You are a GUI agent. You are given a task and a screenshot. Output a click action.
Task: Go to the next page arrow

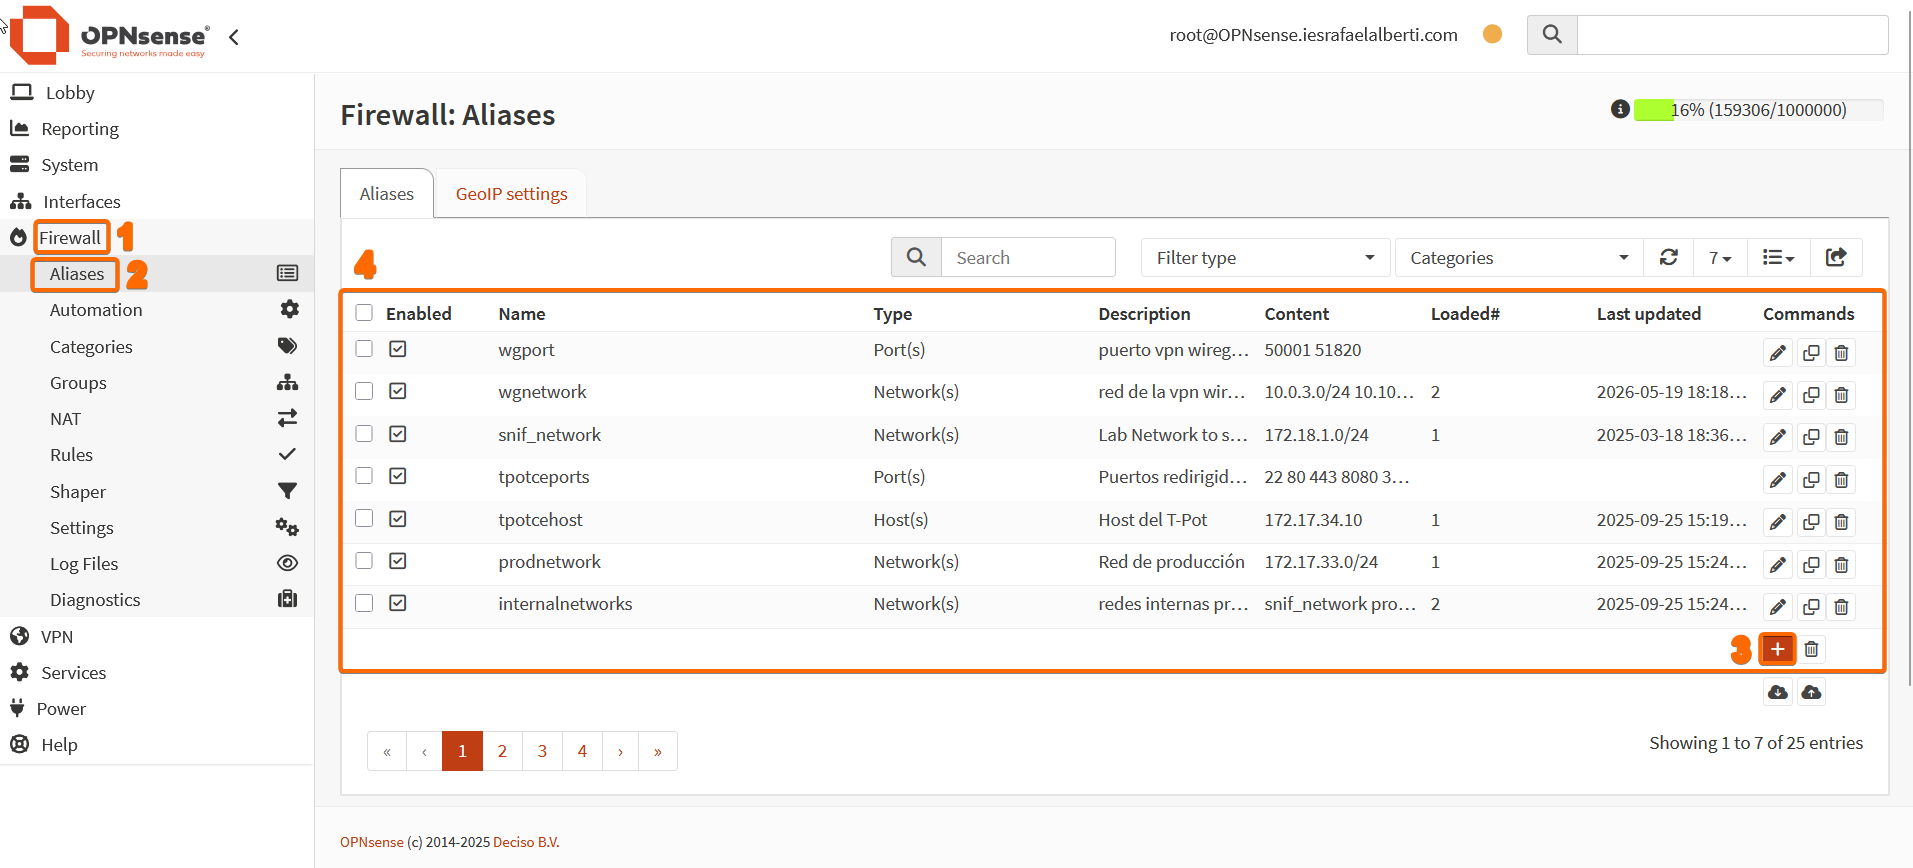click(x=620, y=751)
